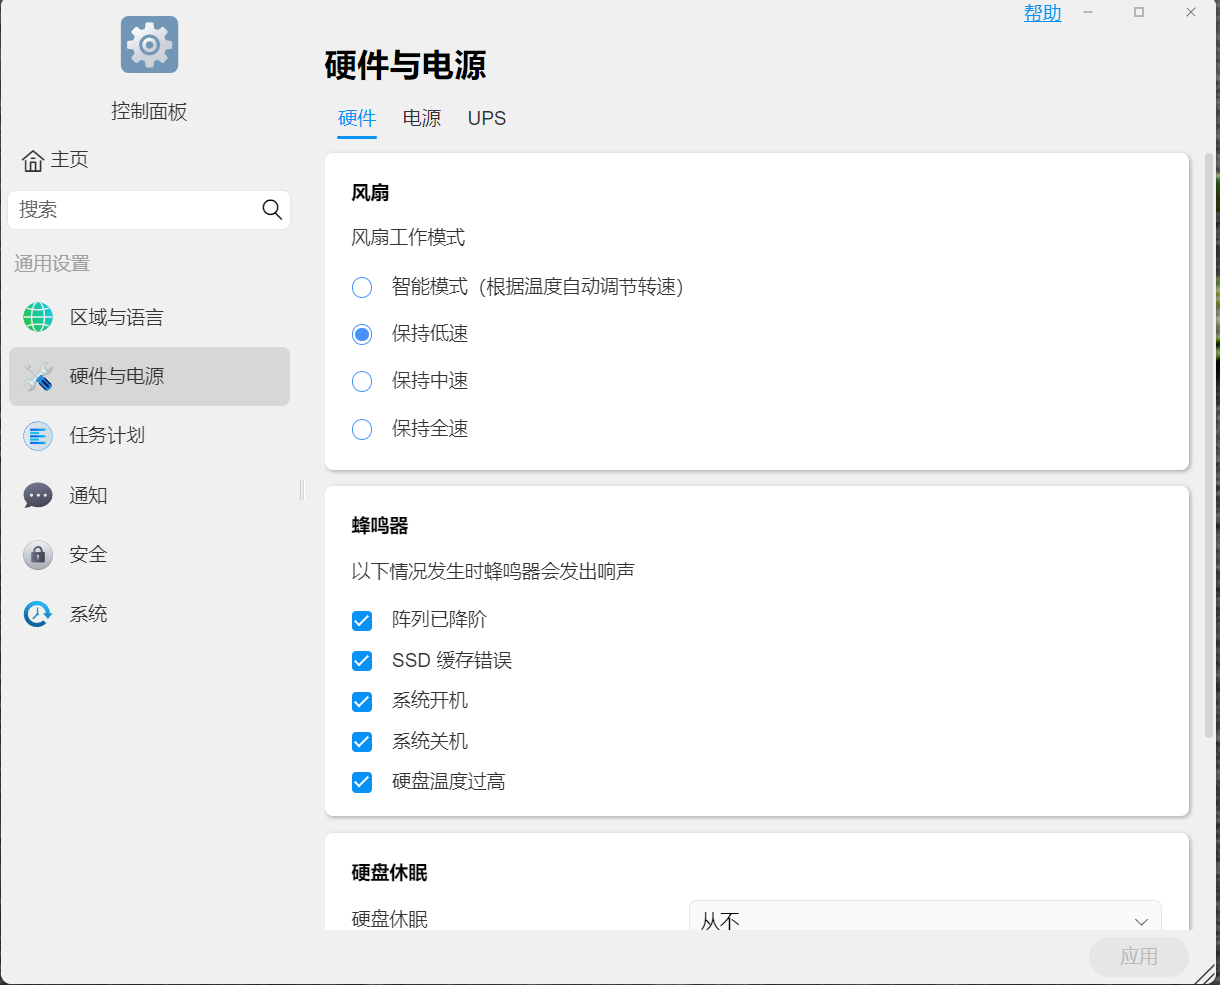Viewport: 1220px width, 985px height.
Task: Select the Task Schedule icon
Action: [x=38, y=436]
